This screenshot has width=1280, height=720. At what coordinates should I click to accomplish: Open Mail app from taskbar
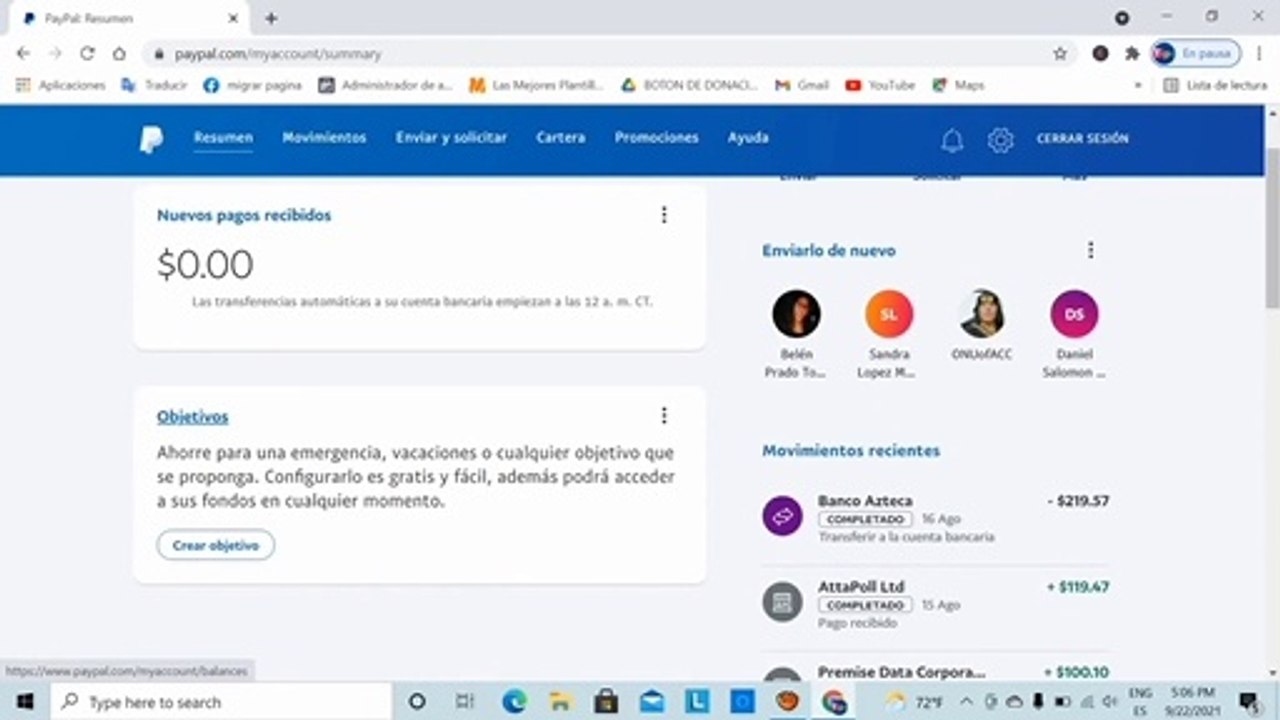(x=652, y=702)
